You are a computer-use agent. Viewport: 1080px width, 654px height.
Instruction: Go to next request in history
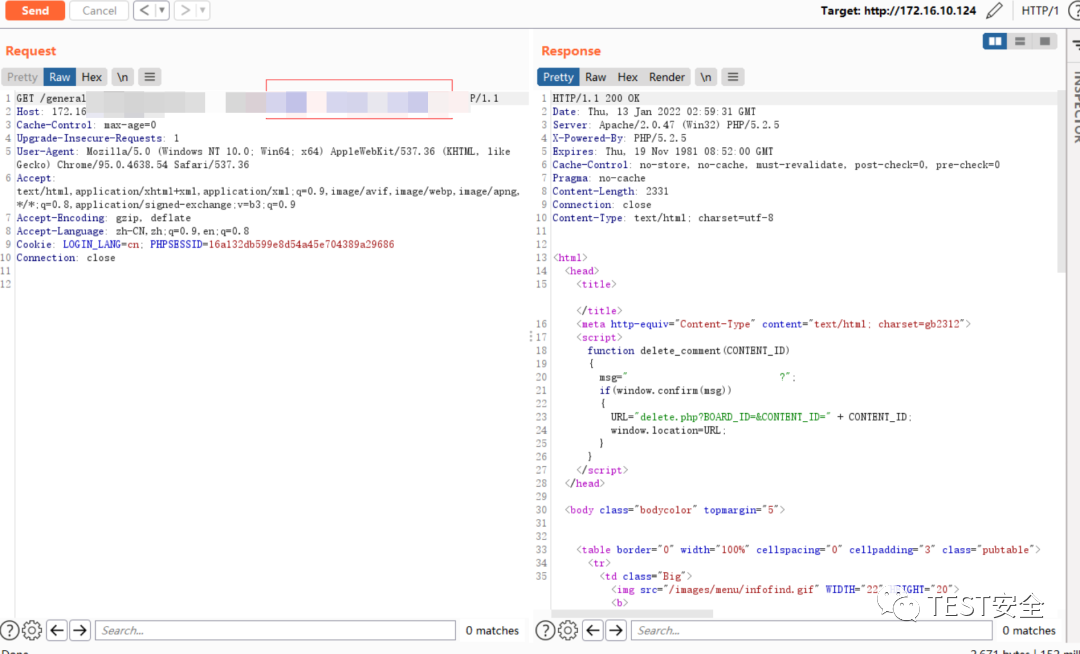[185, 10]
